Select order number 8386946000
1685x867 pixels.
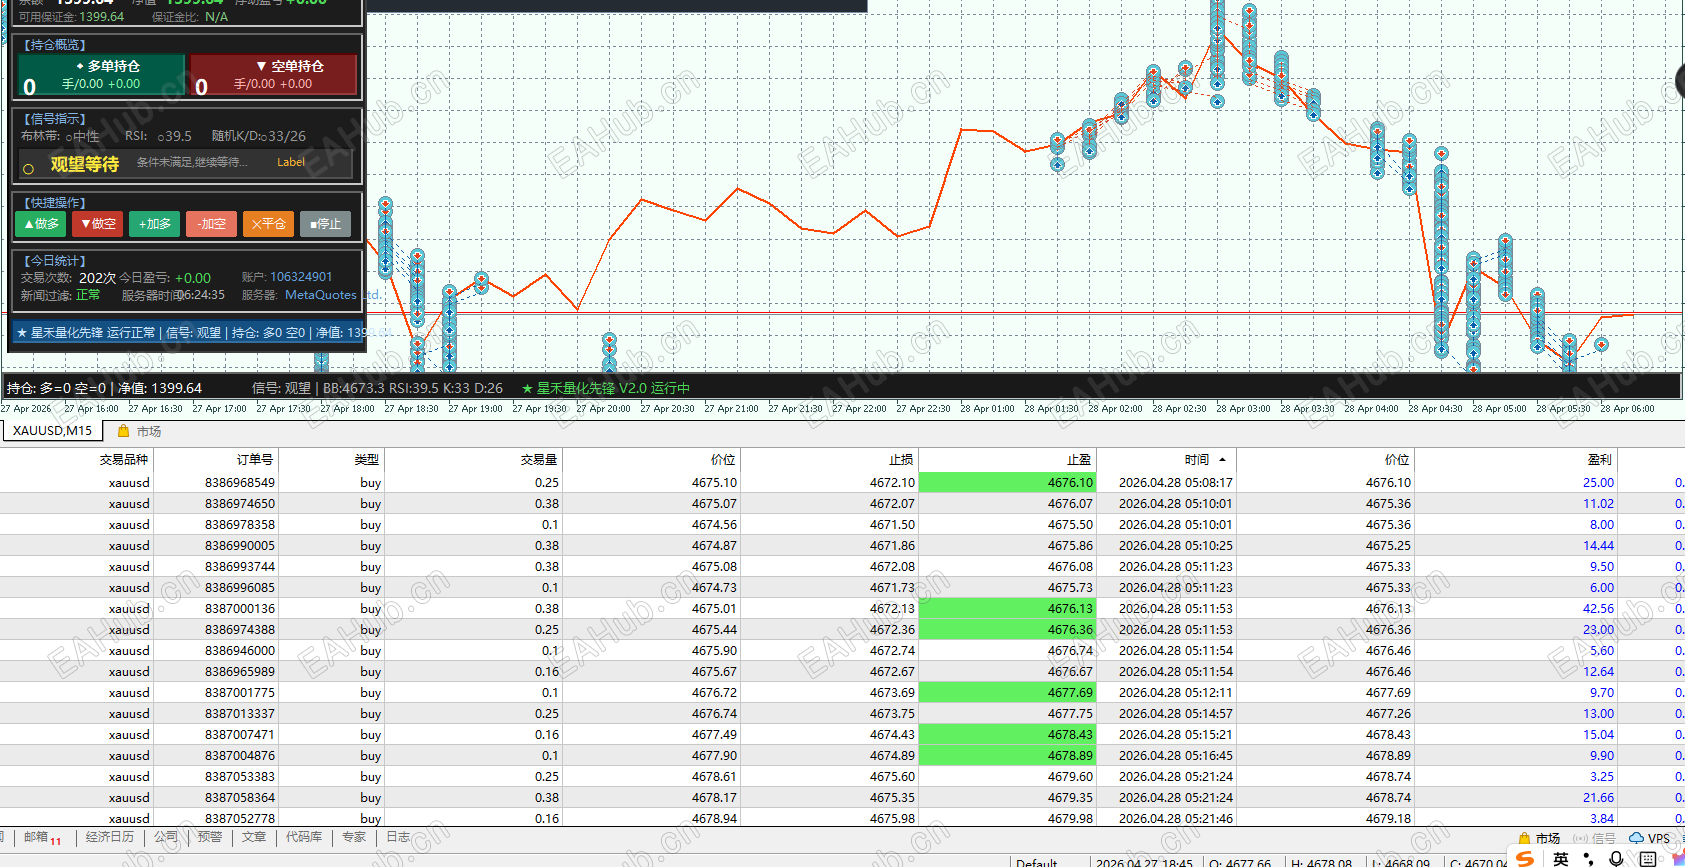pyautogui.click(x=240, y=651)
